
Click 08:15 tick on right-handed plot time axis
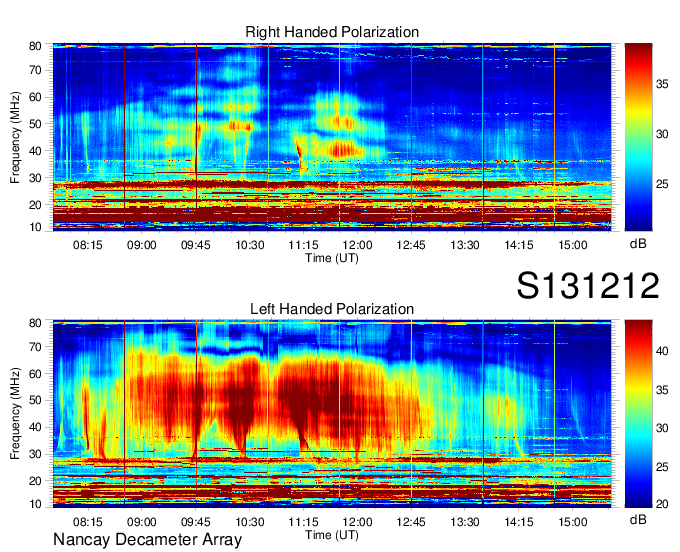(88, 245)
